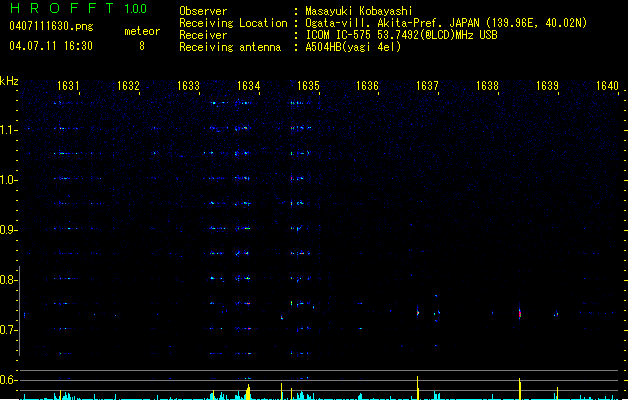Click the 1632 time axis label
The height and width of the screenshot is (400, 629).
click(128, 86)
